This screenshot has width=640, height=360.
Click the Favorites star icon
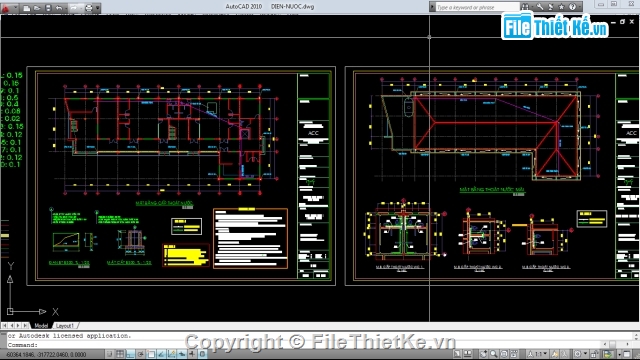tap(561, 7)
